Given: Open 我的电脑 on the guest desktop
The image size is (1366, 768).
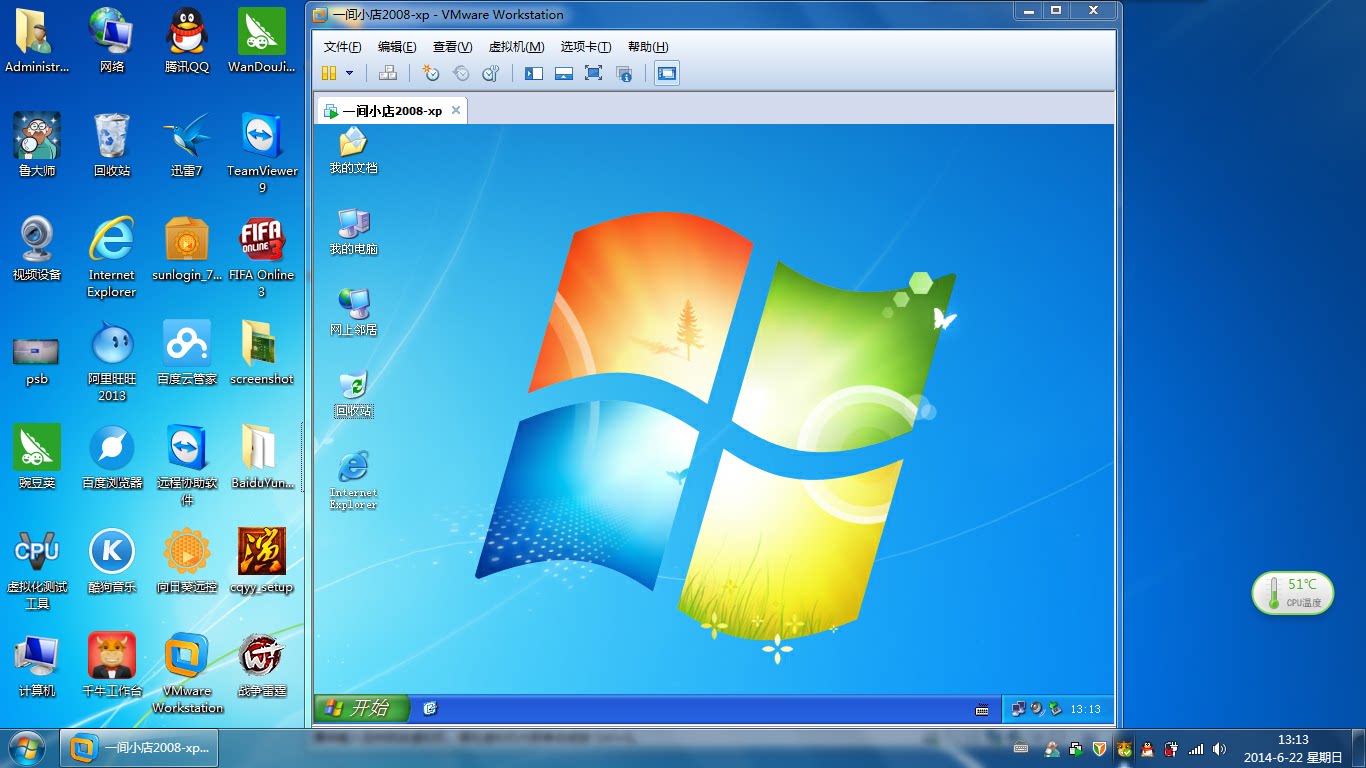Looking at the screenshot, I should click(x=352, y=230).
